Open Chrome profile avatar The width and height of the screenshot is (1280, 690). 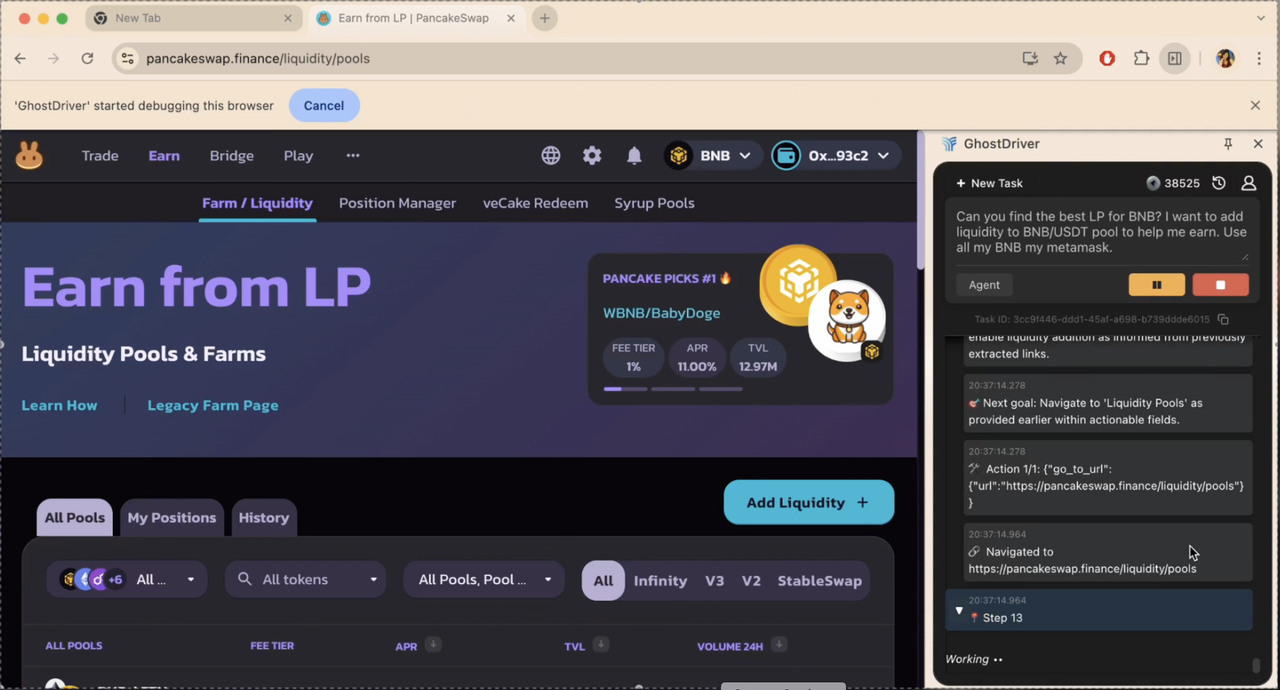coord(1225,59)
